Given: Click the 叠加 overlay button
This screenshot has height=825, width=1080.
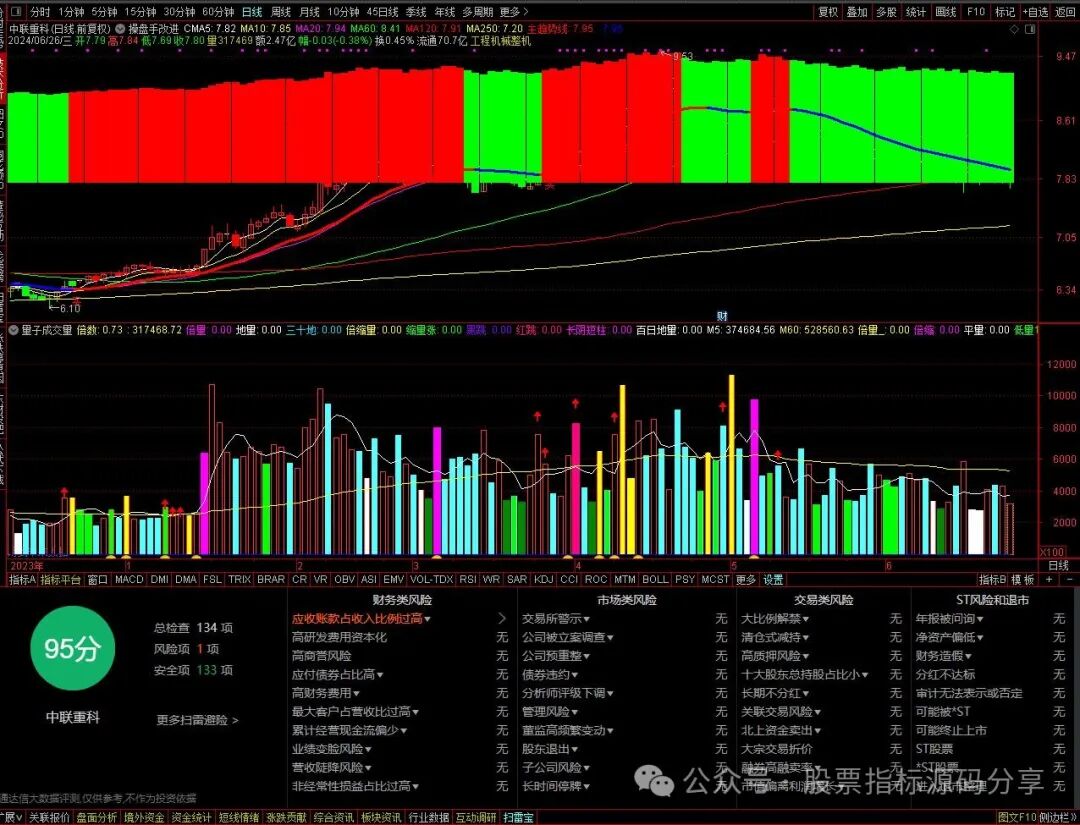Looking at the screenshot, I should point(858,12).
